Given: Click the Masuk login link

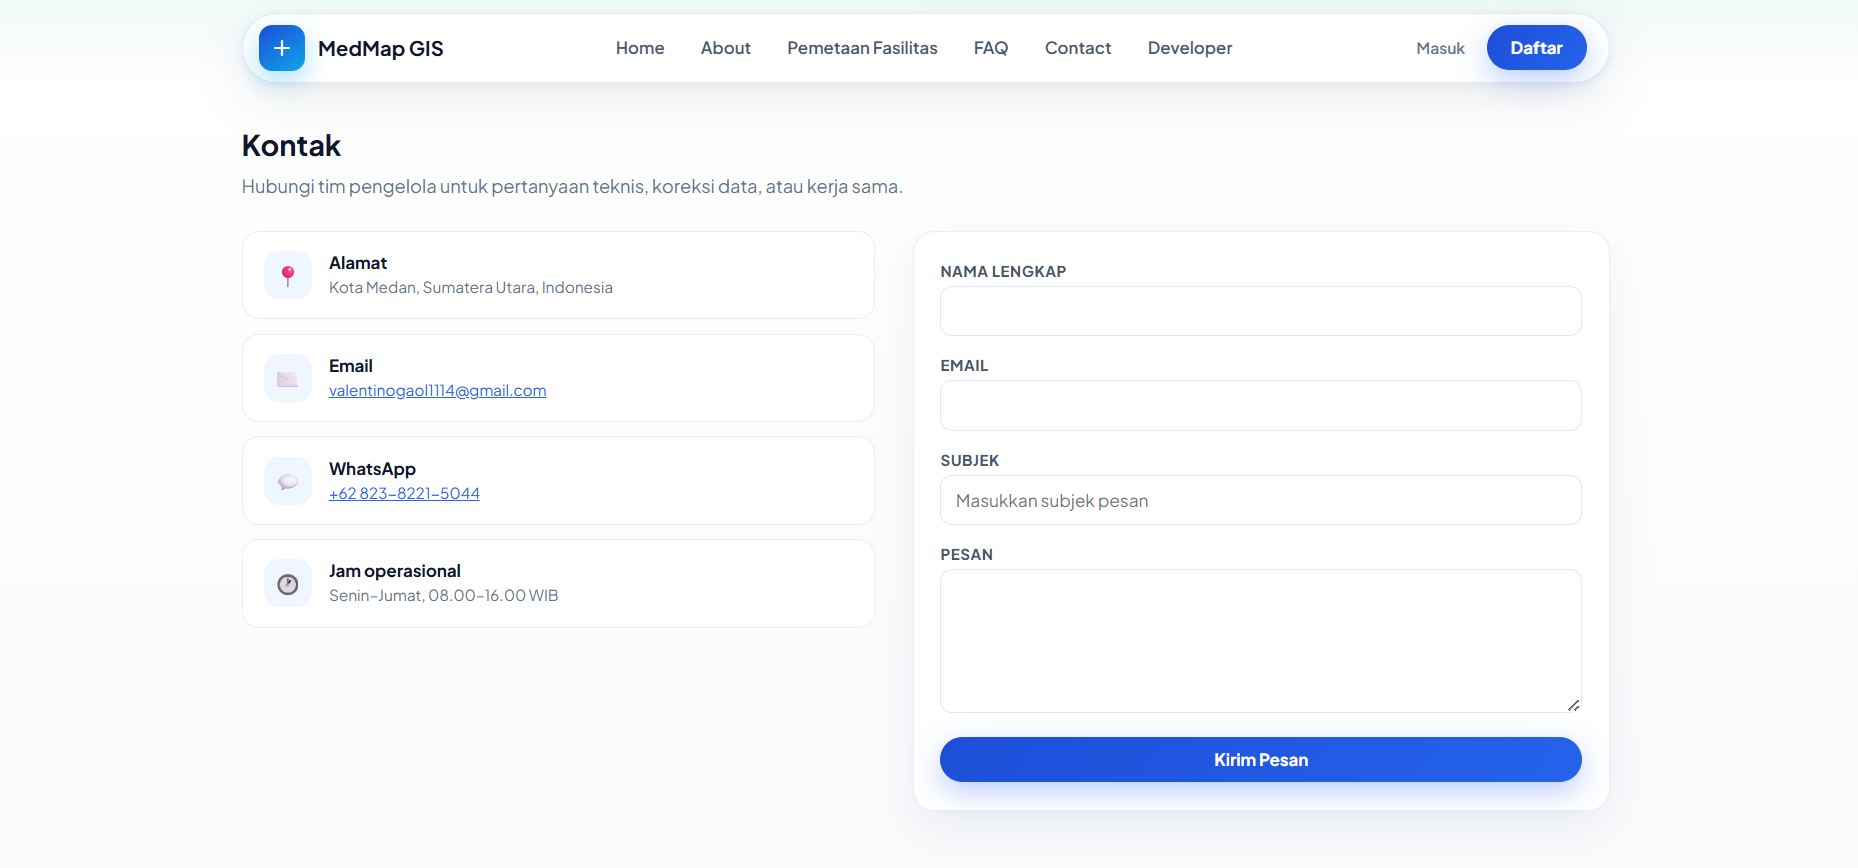Looking at the screenshot, I should tap(1440, 48).
